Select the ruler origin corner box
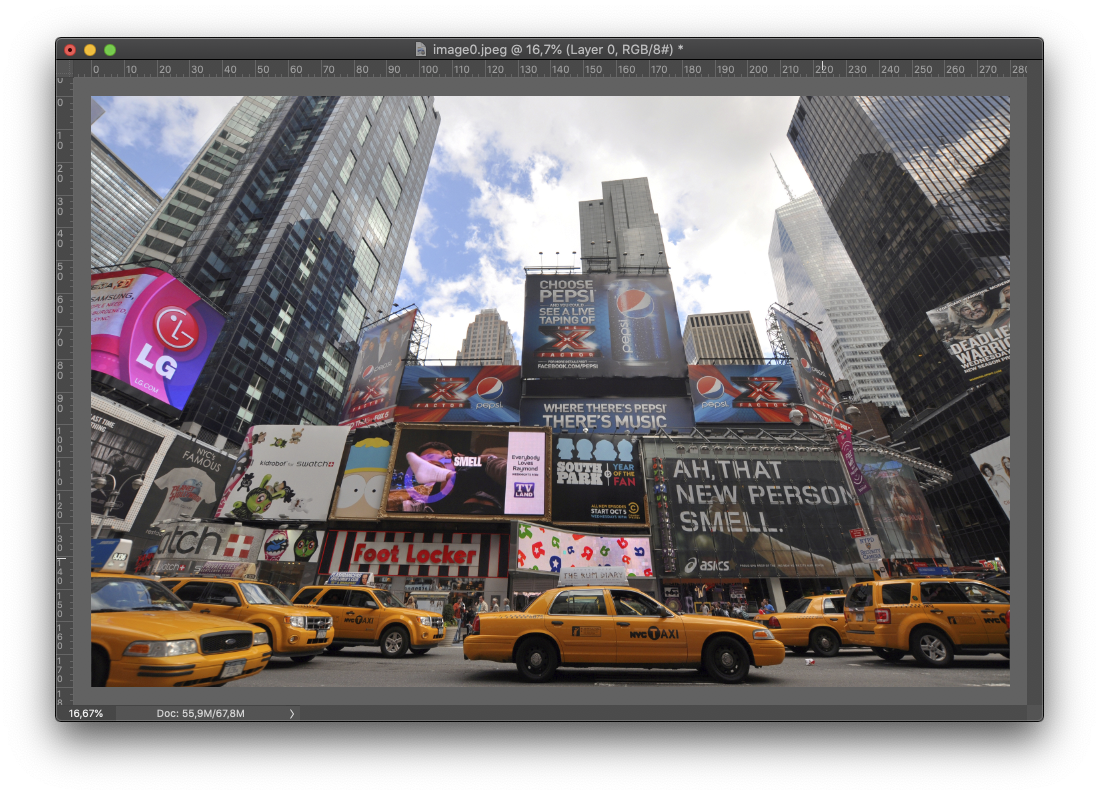 click(64, 68)
